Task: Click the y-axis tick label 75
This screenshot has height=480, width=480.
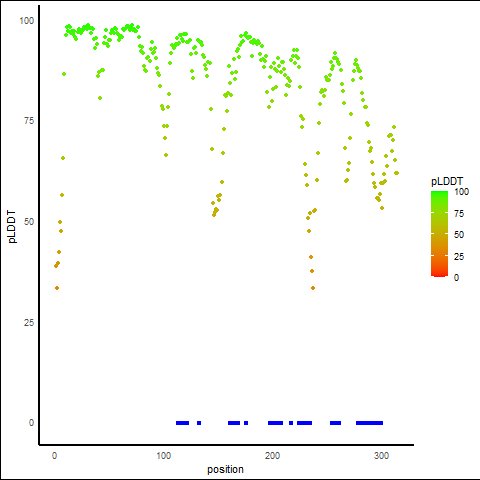Action: [x=29, y=121]
